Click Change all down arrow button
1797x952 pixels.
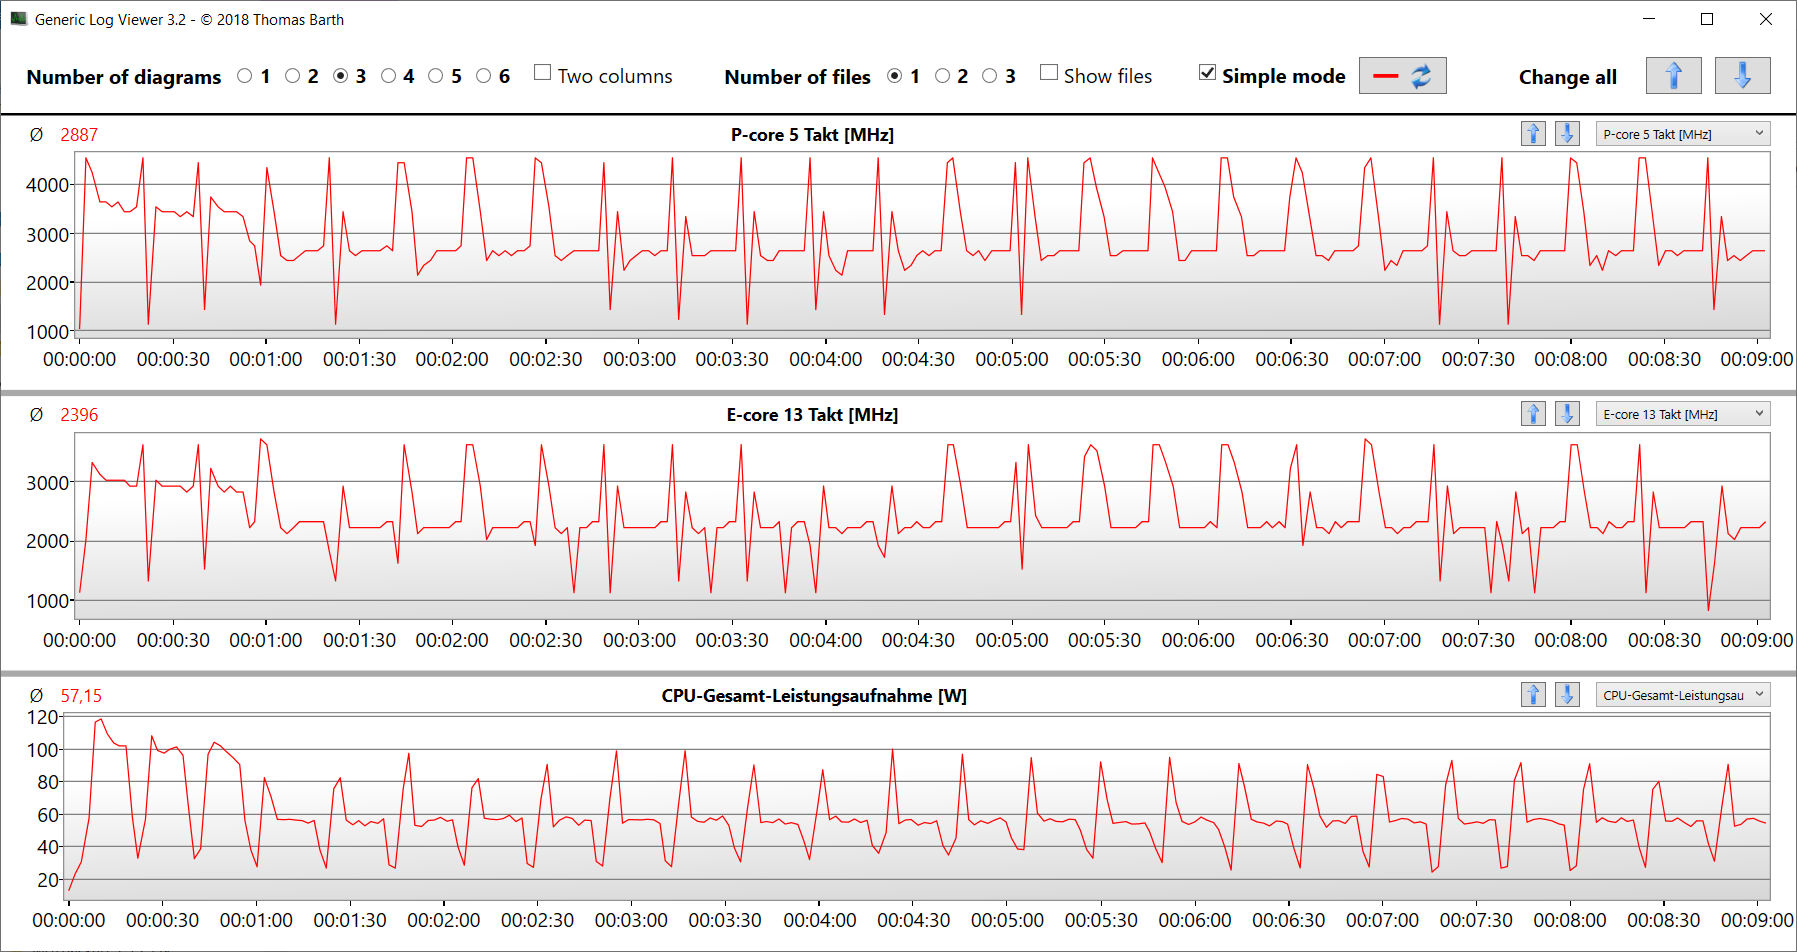(1742, 76)
